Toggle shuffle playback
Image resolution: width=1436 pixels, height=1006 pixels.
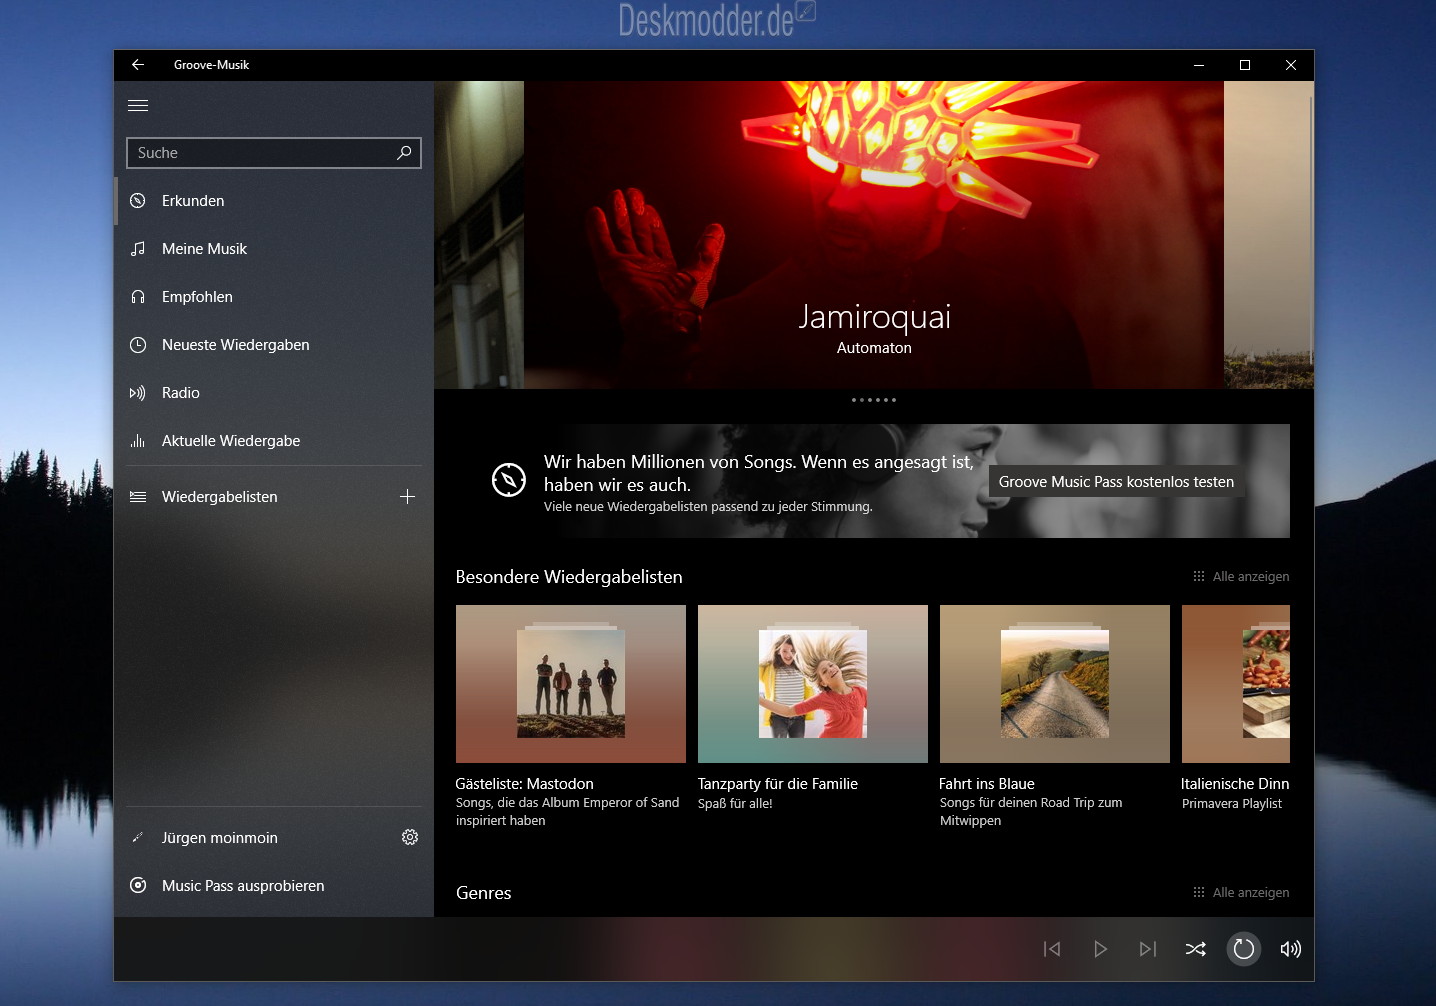pos(1196,949)
